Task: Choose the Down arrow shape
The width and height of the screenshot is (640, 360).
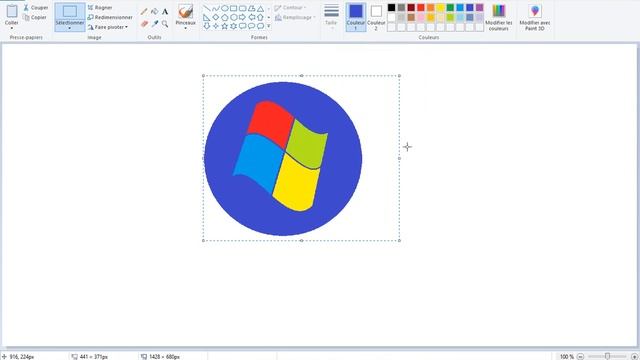Action: tap(207, 26)
